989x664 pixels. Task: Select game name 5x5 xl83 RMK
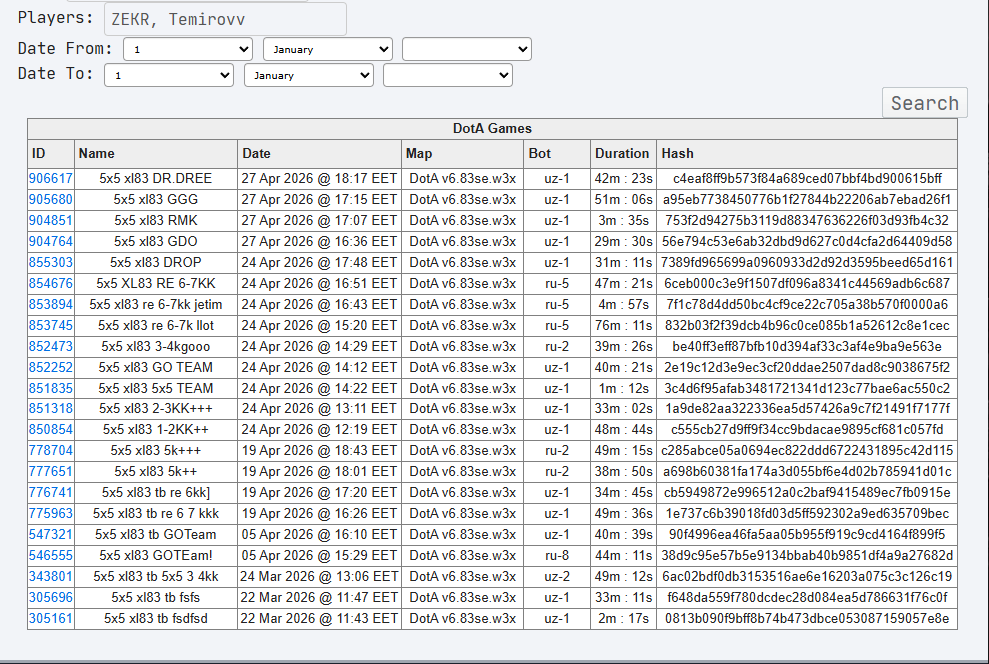coord(156,220)
